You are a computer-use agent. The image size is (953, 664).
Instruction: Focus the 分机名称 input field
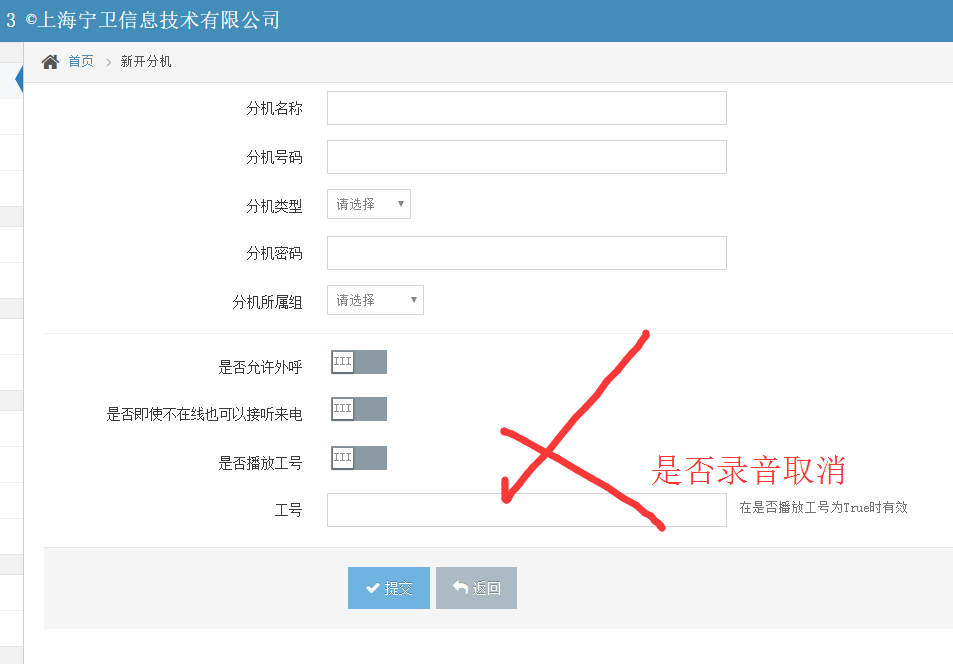[526, 108]
